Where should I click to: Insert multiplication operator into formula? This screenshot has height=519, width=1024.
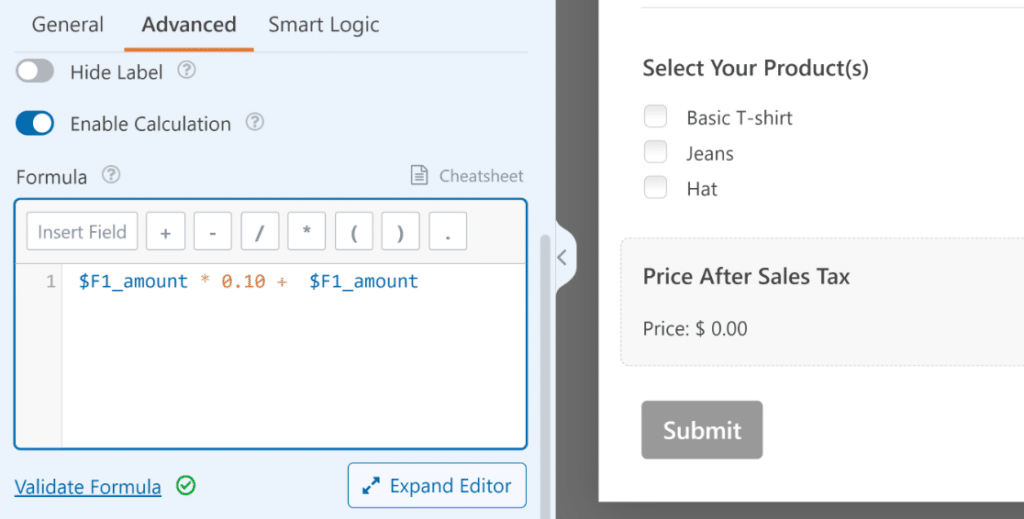[307, 232]
